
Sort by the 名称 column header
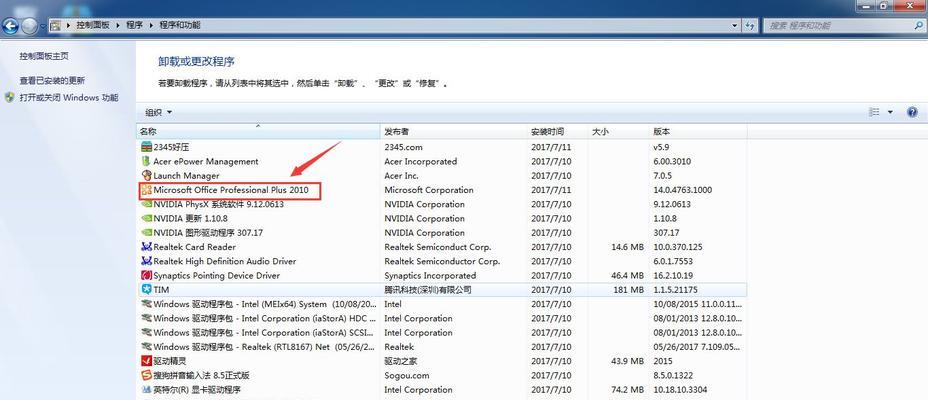click(258, 131)
